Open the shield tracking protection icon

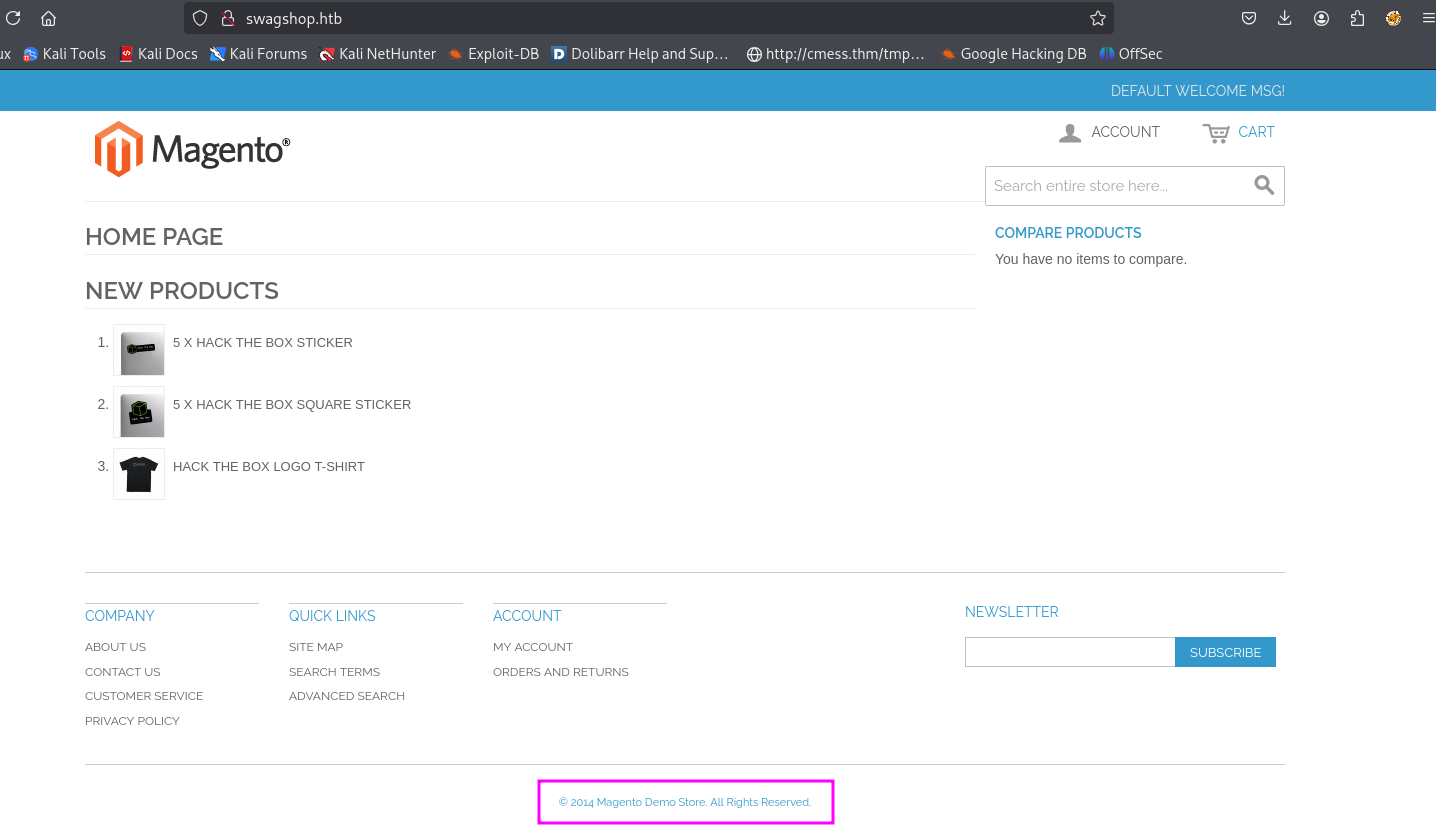200,18
